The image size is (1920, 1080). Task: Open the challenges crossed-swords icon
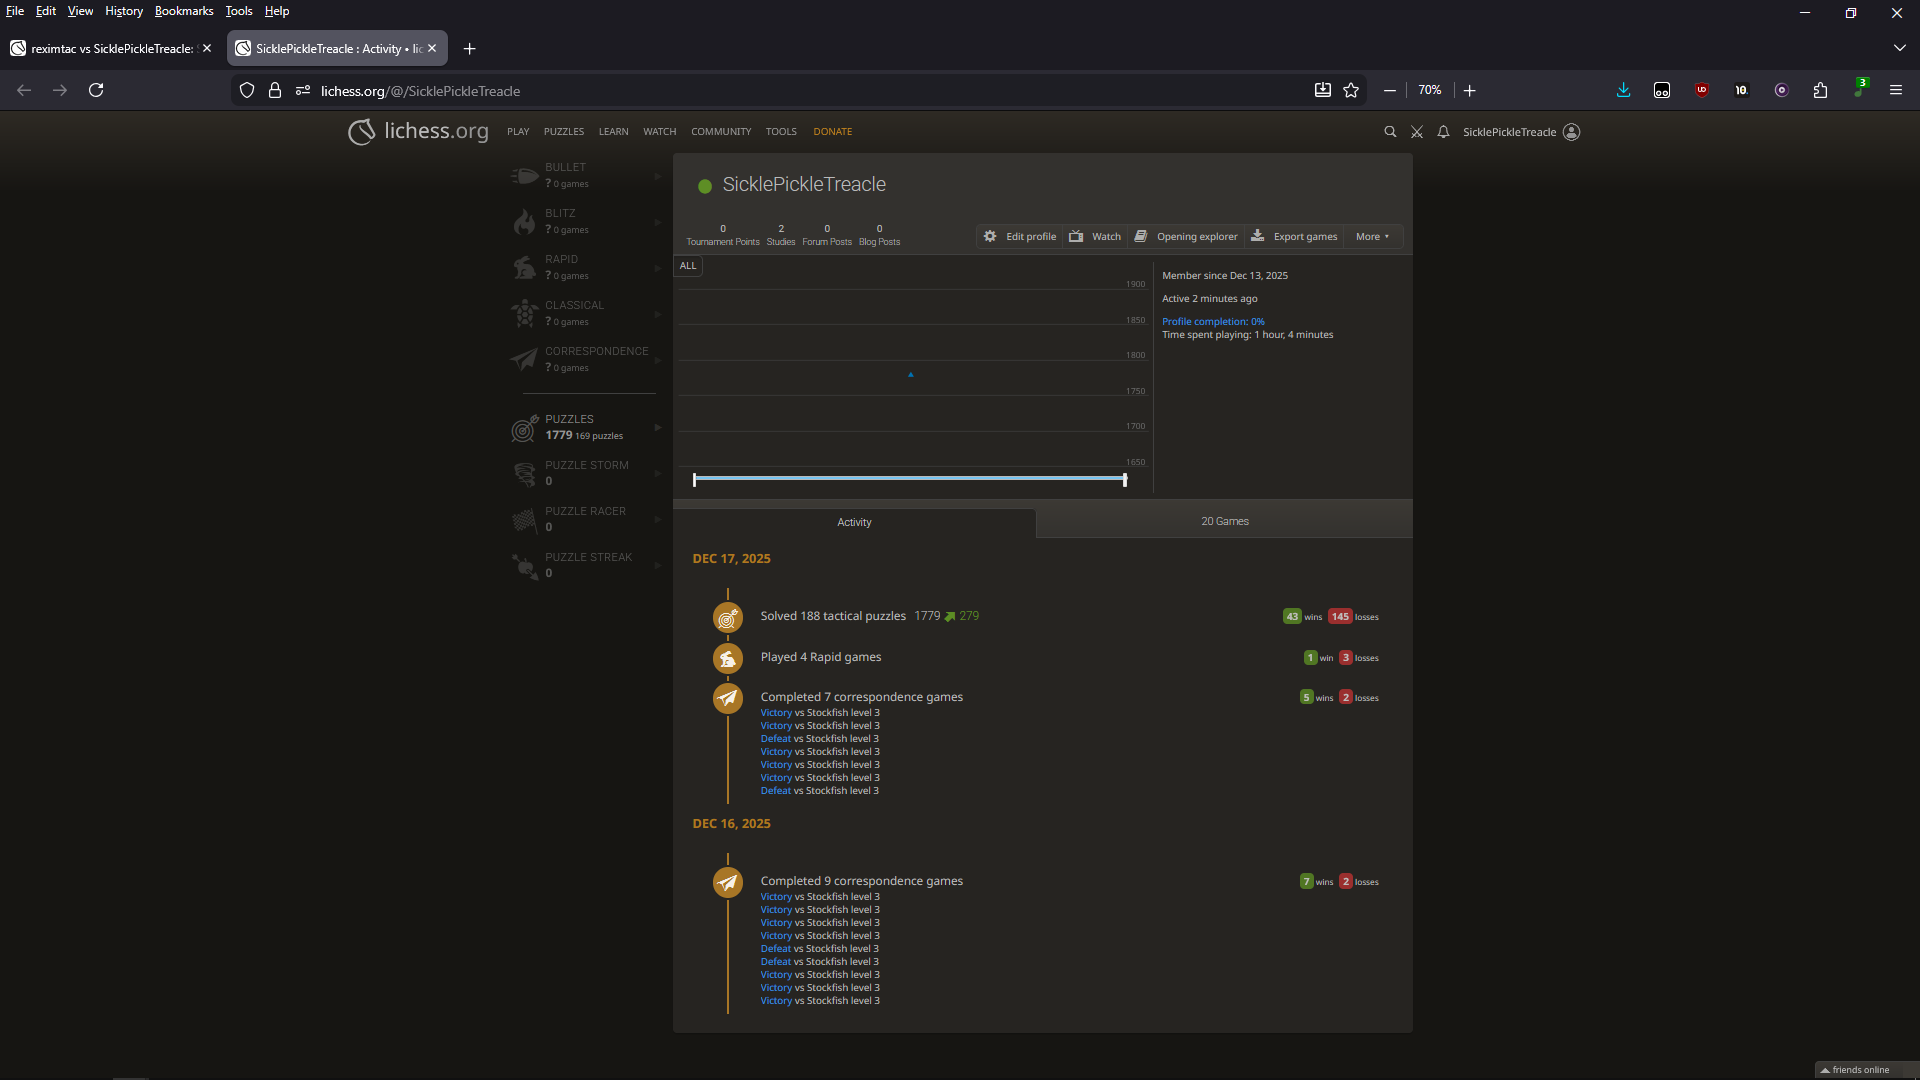tap(1417, 132)
